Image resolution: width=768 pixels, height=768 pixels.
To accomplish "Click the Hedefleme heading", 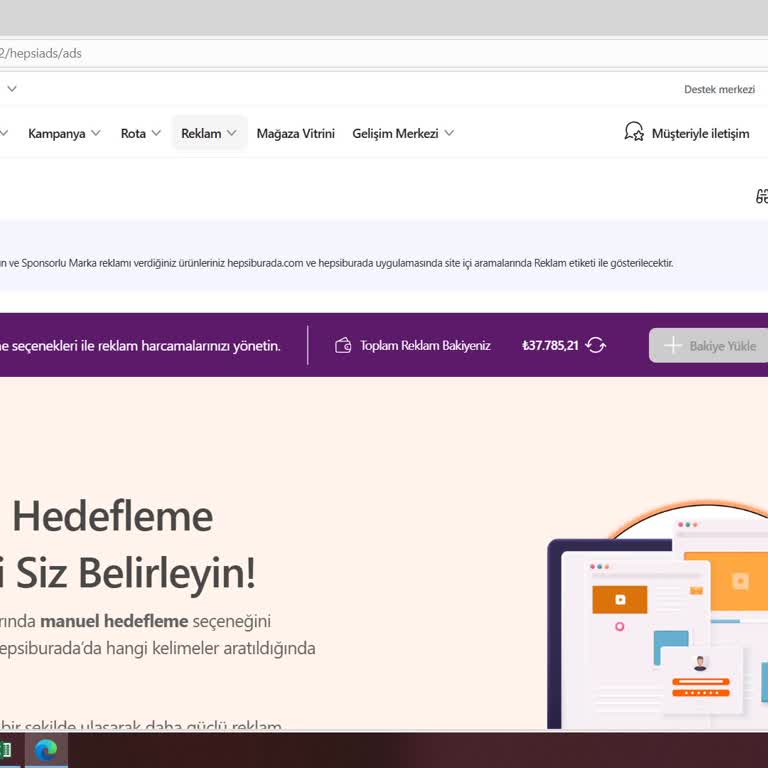I will 113,517.
